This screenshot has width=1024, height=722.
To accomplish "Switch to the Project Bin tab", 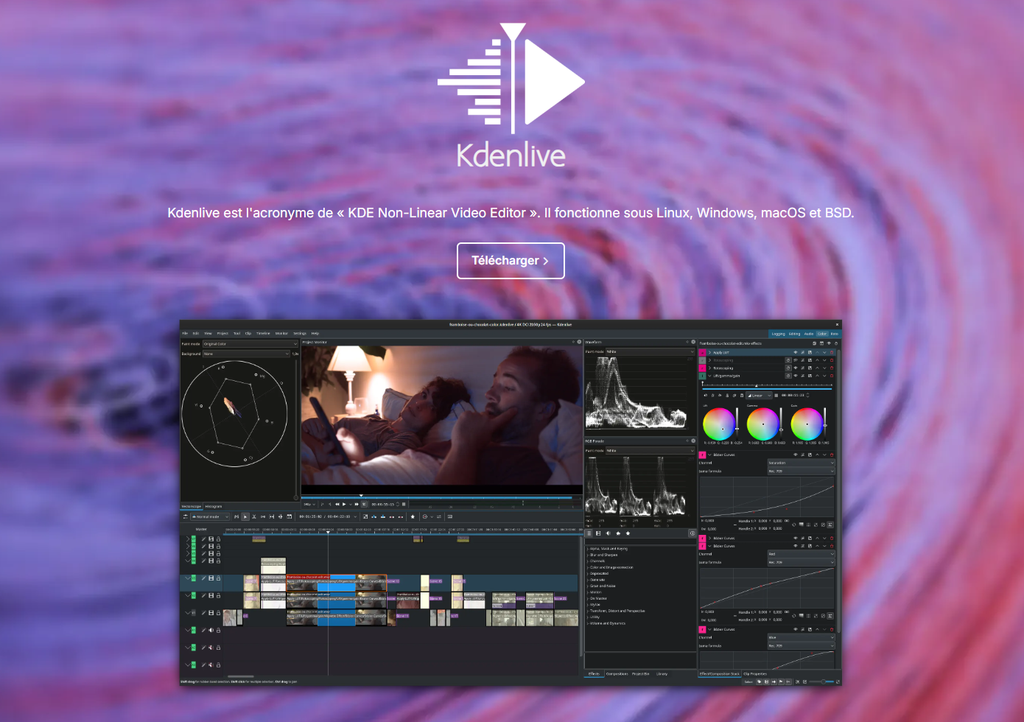I will (641, 674).
